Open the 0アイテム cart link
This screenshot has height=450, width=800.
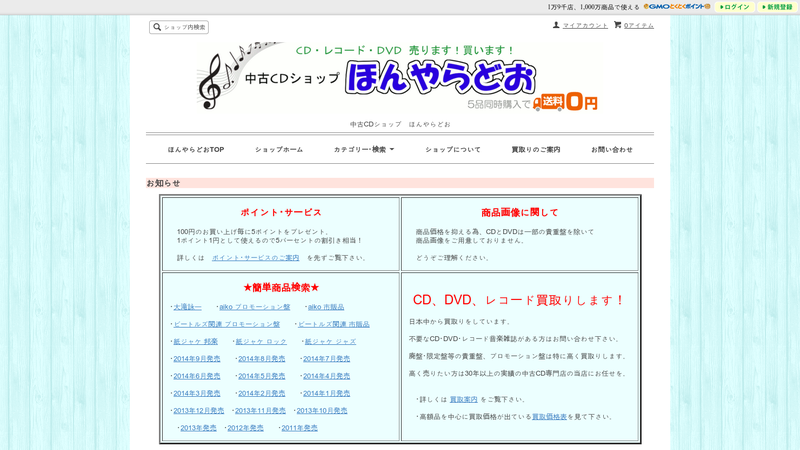[x=639, y=26]
